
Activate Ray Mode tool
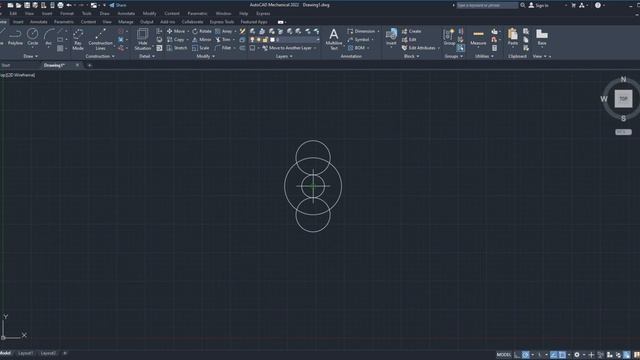[78, 39]
